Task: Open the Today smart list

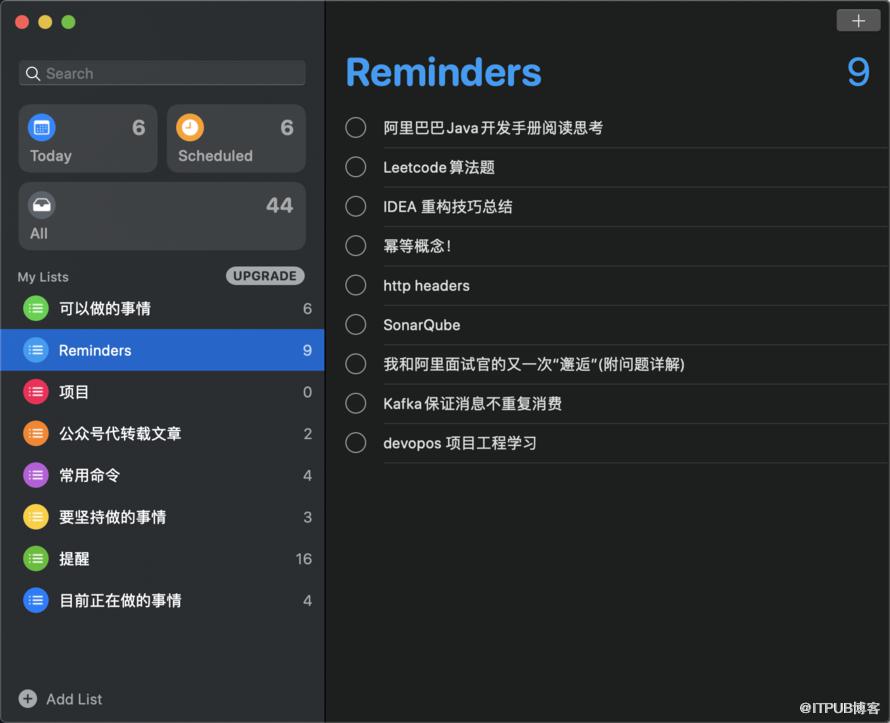Action: pos(88,138)
